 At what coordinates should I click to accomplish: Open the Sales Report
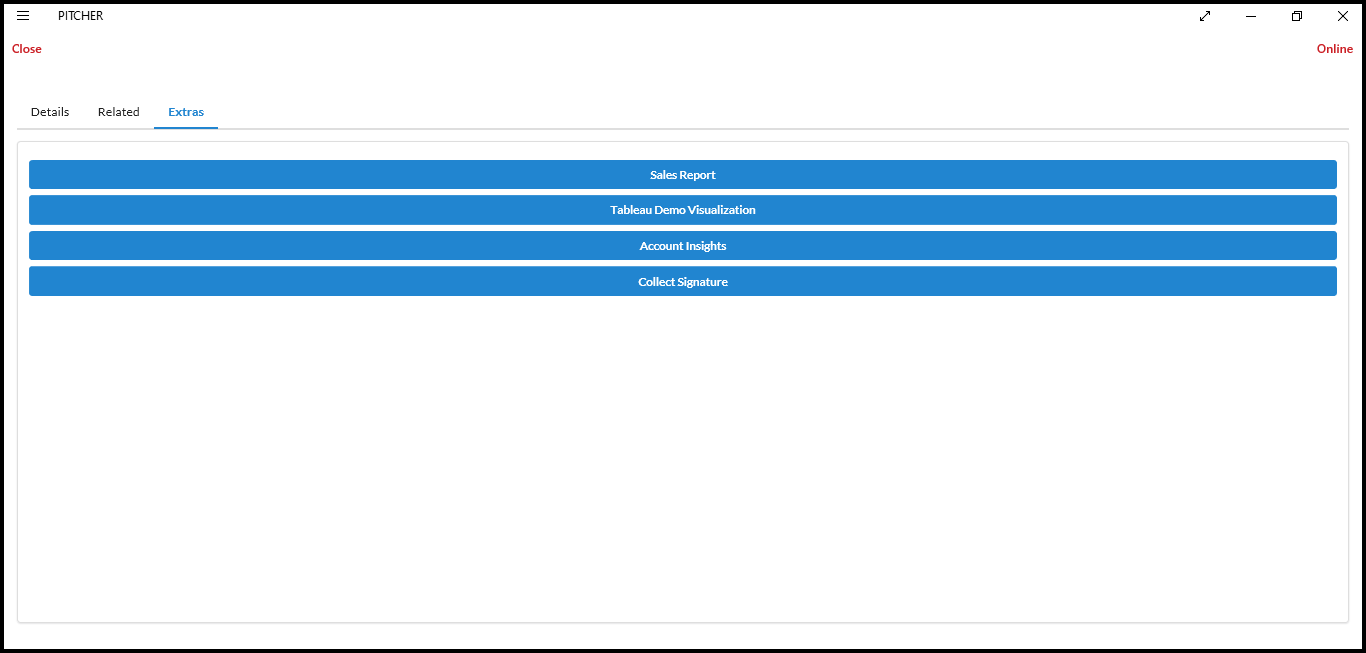pyautogui.click(x=683, y=174)
